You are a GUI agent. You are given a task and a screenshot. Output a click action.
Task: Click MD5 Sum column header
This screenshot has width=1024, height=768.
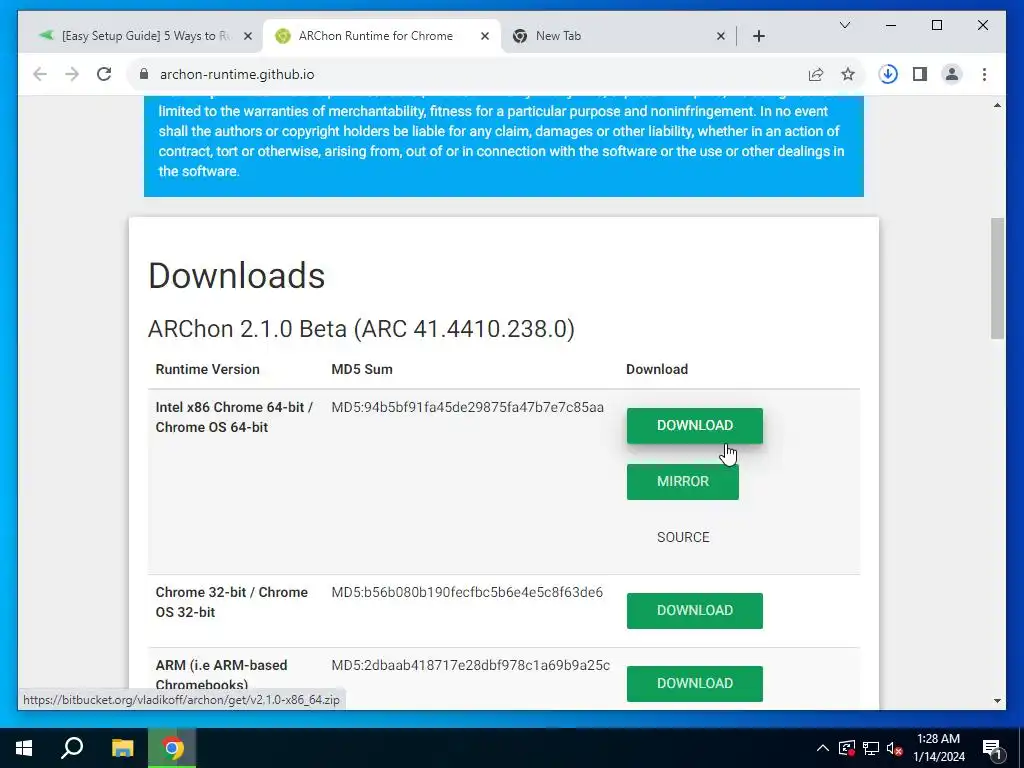pyautogui.click(x=362, y=370)
